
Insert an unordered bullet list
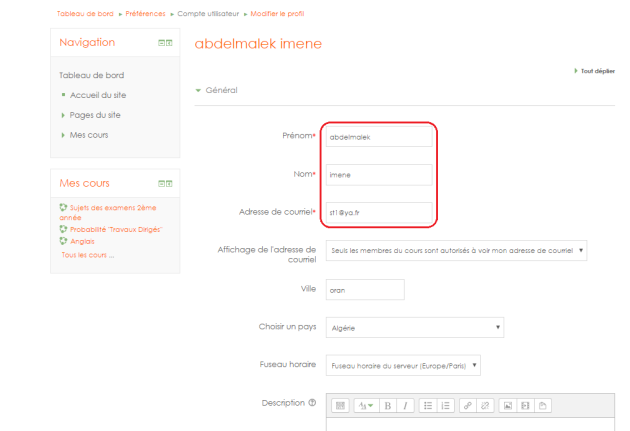[428, 406]
